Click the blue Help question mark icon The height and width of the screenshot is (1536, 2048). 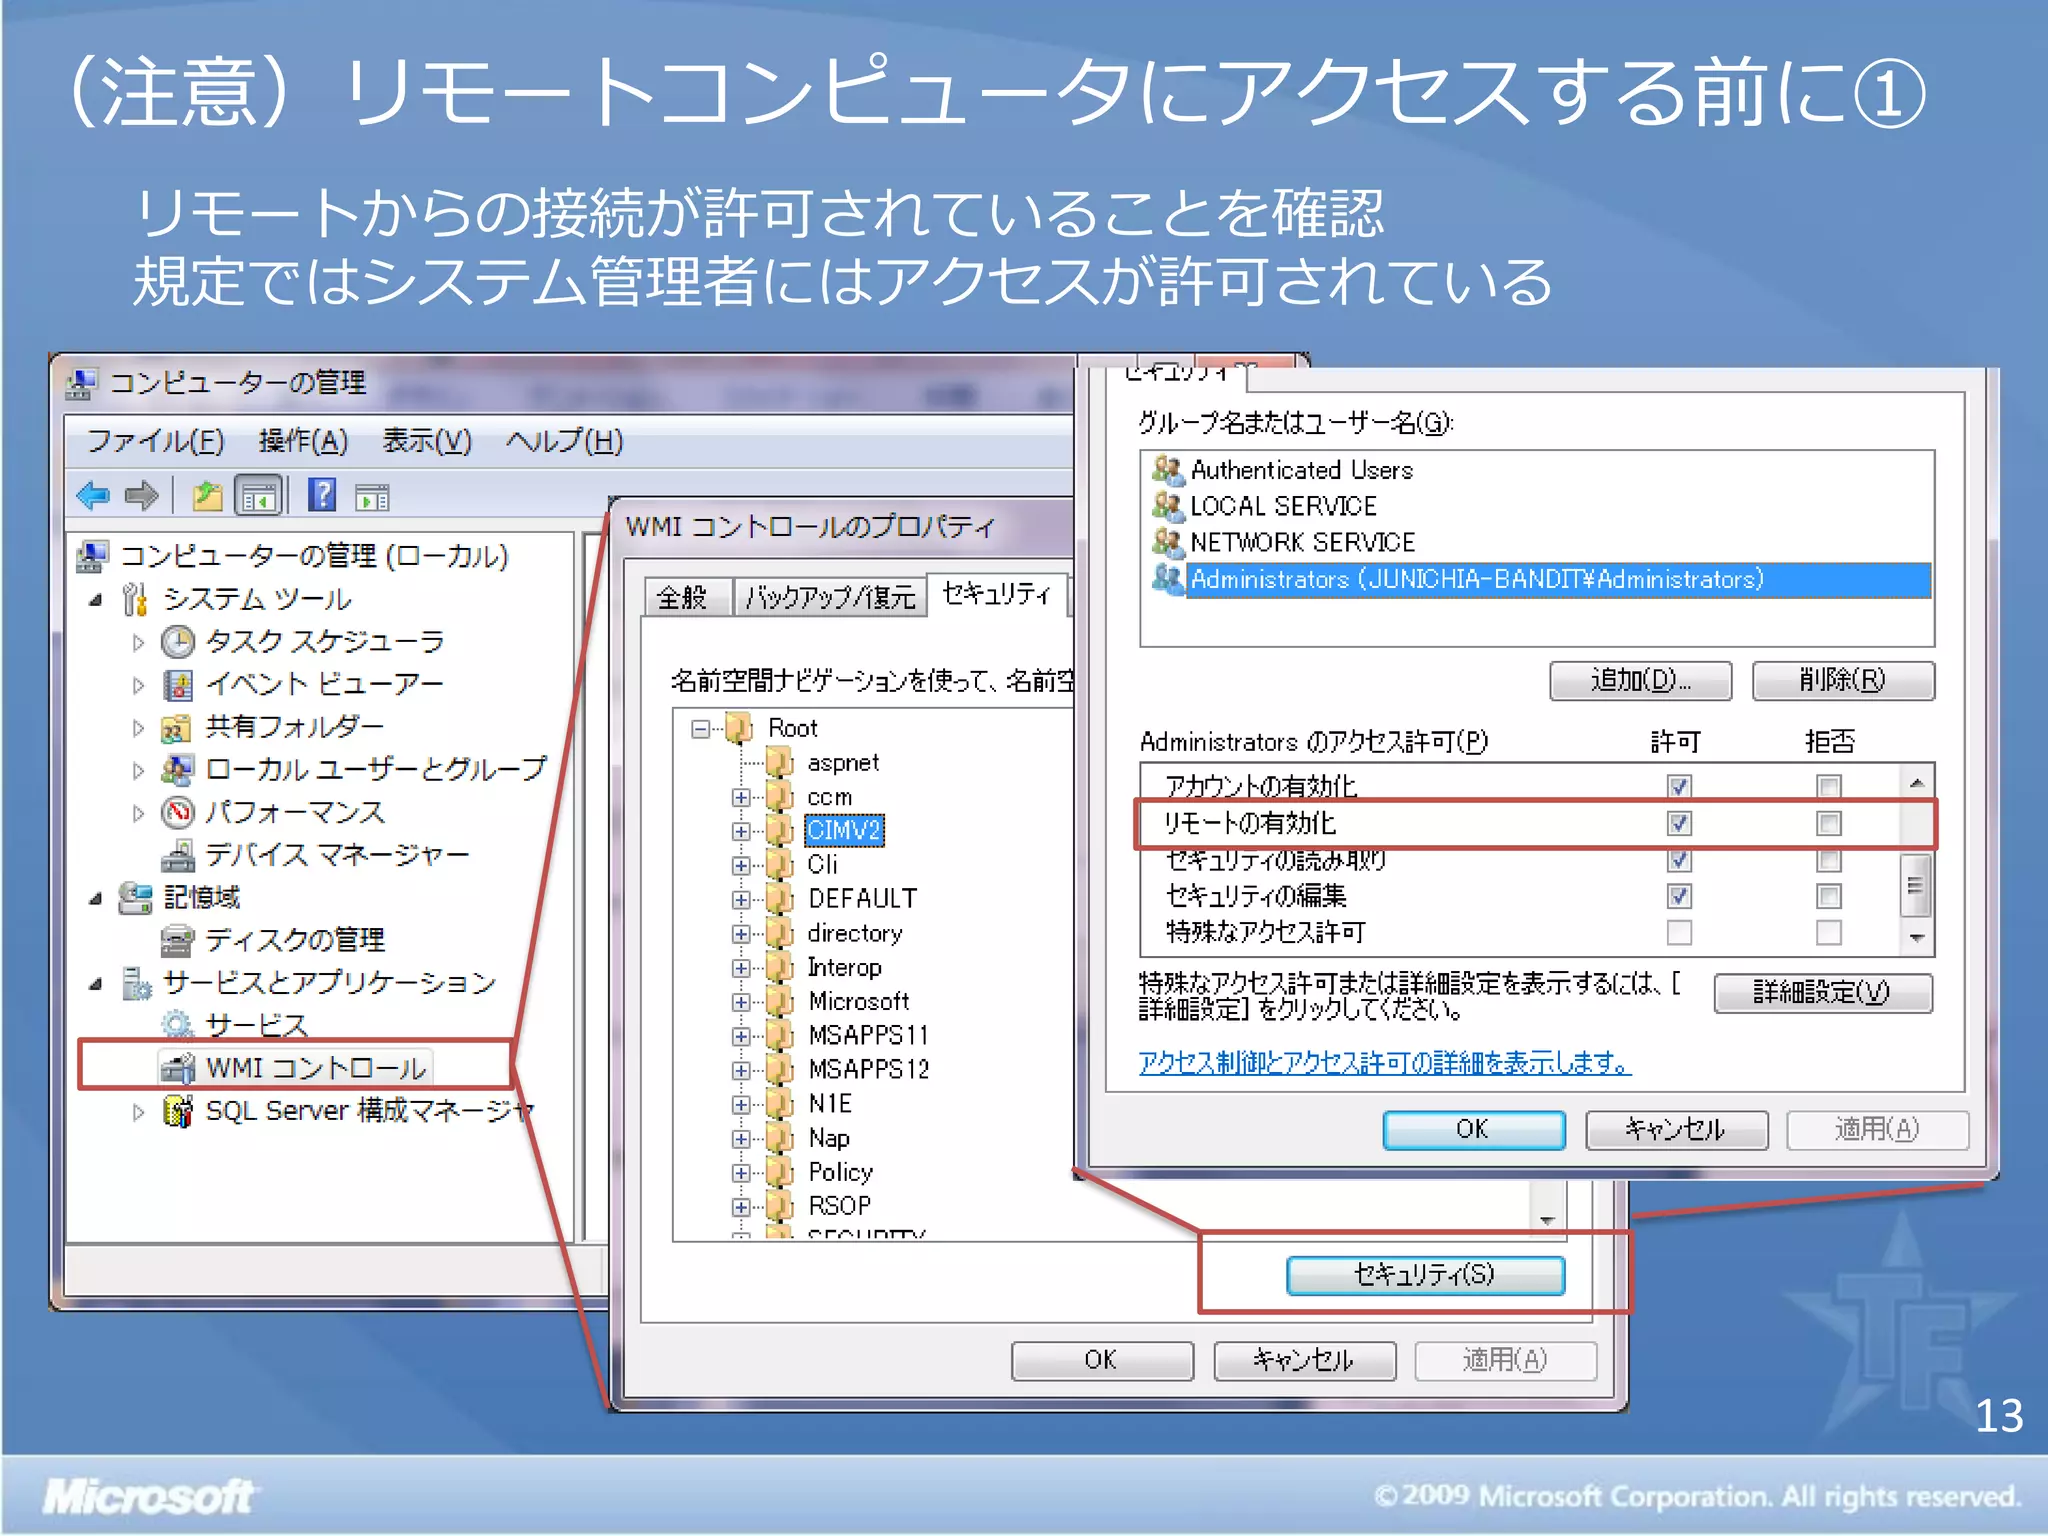(322, 495)
